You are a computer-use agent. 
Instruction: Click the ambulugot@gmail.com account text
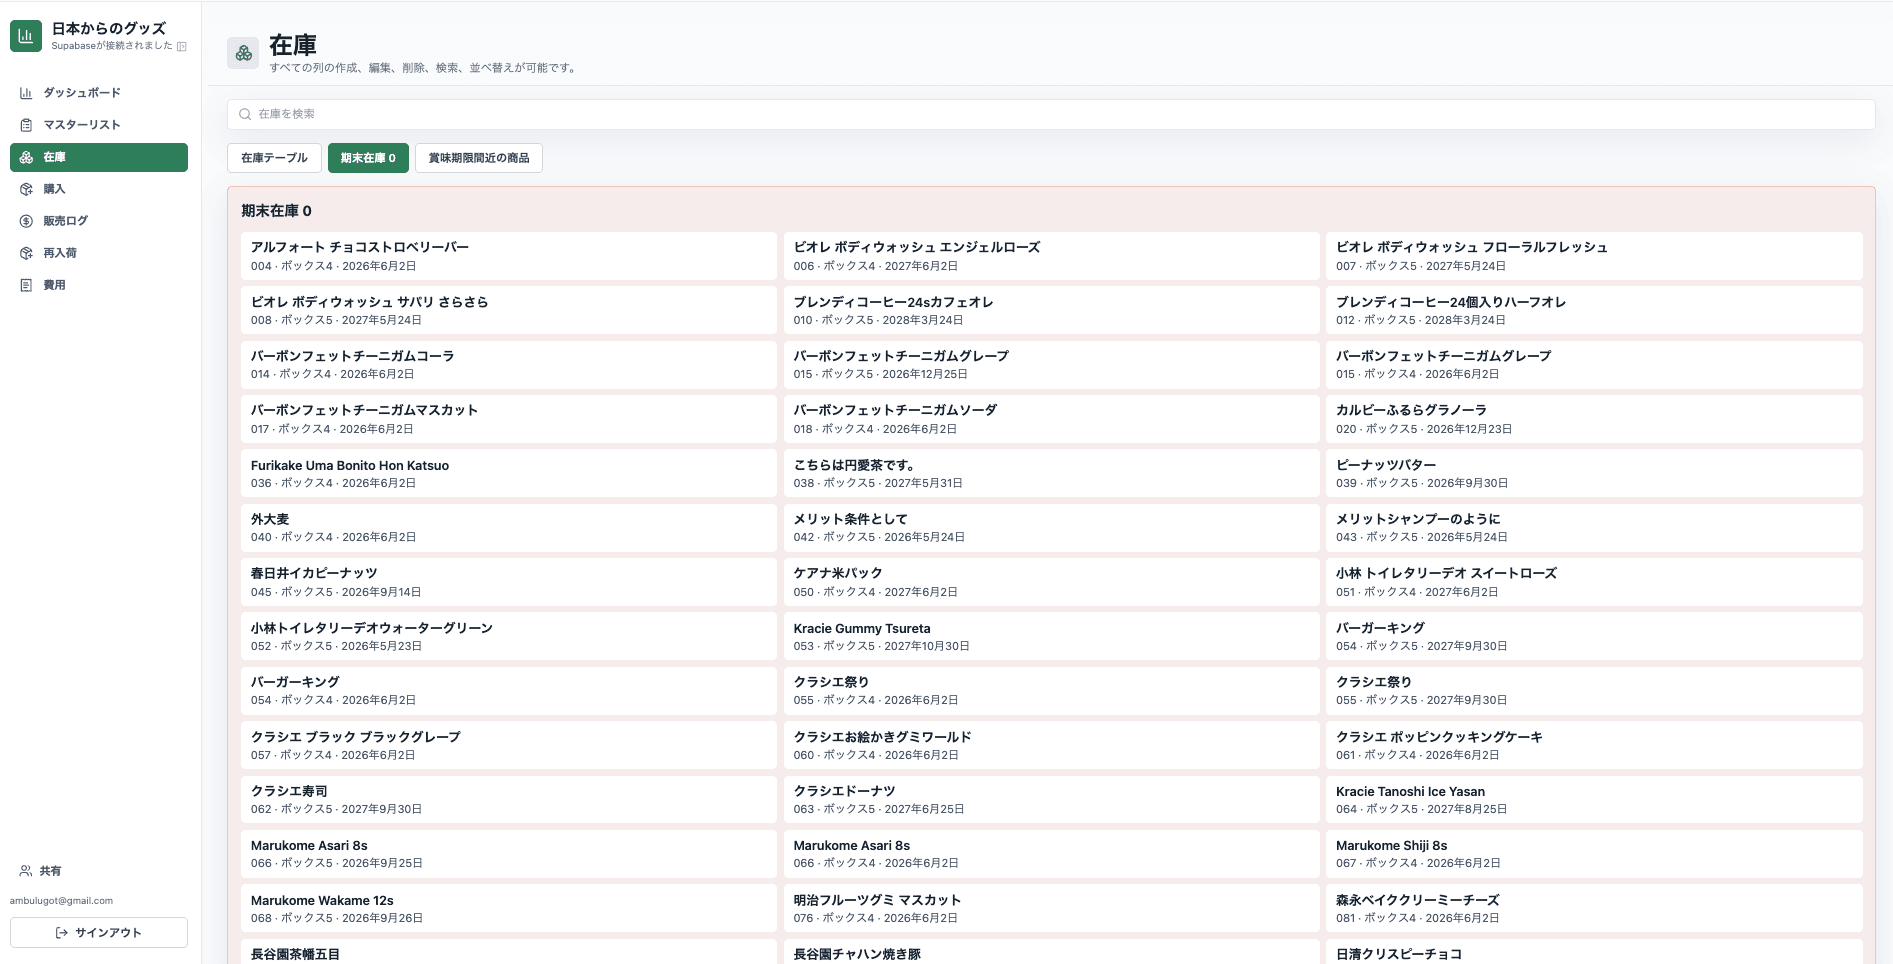(x=61, y=901)
